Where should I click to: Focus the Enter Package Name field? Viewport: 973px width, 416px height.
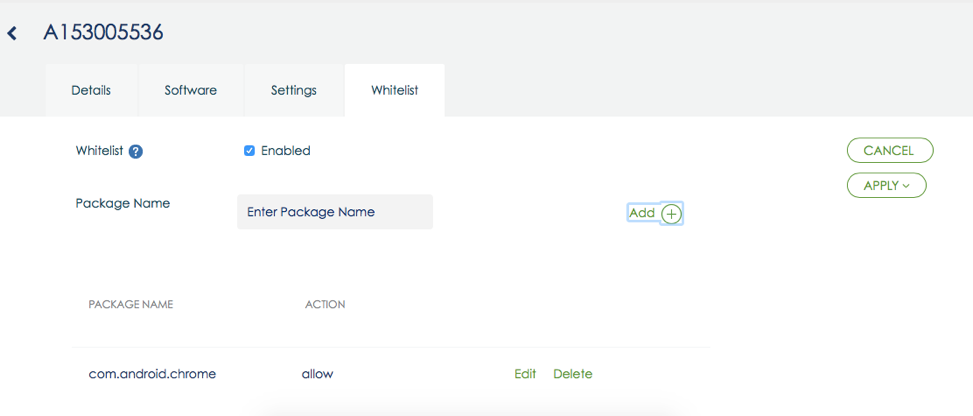335,212
